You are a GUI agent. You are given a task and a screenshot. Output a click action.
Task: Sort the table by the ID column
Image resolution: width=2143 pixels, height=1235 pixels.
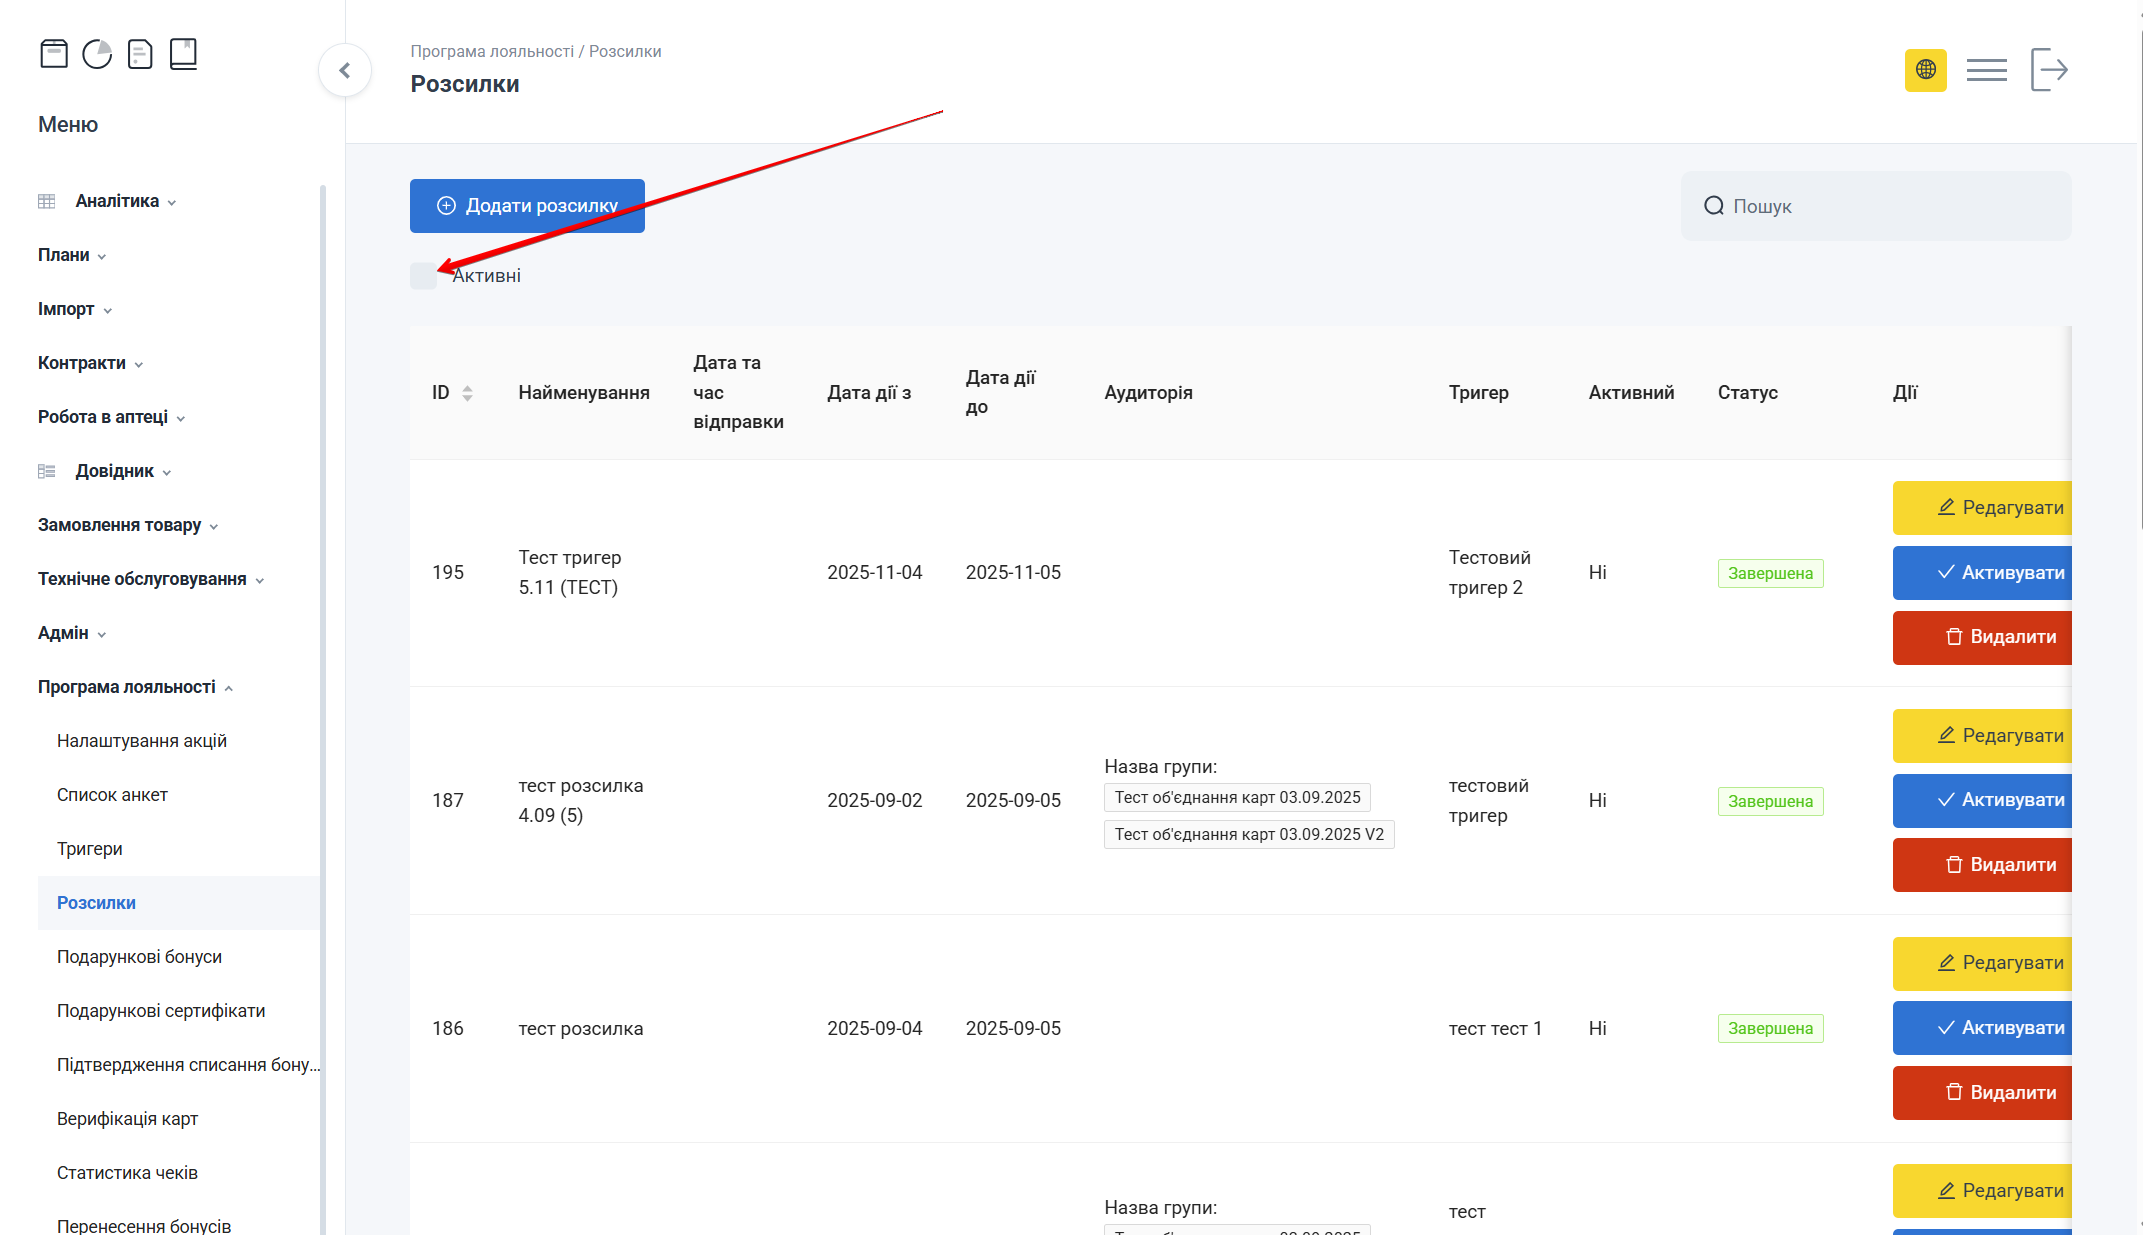click(x=466, y=393)
